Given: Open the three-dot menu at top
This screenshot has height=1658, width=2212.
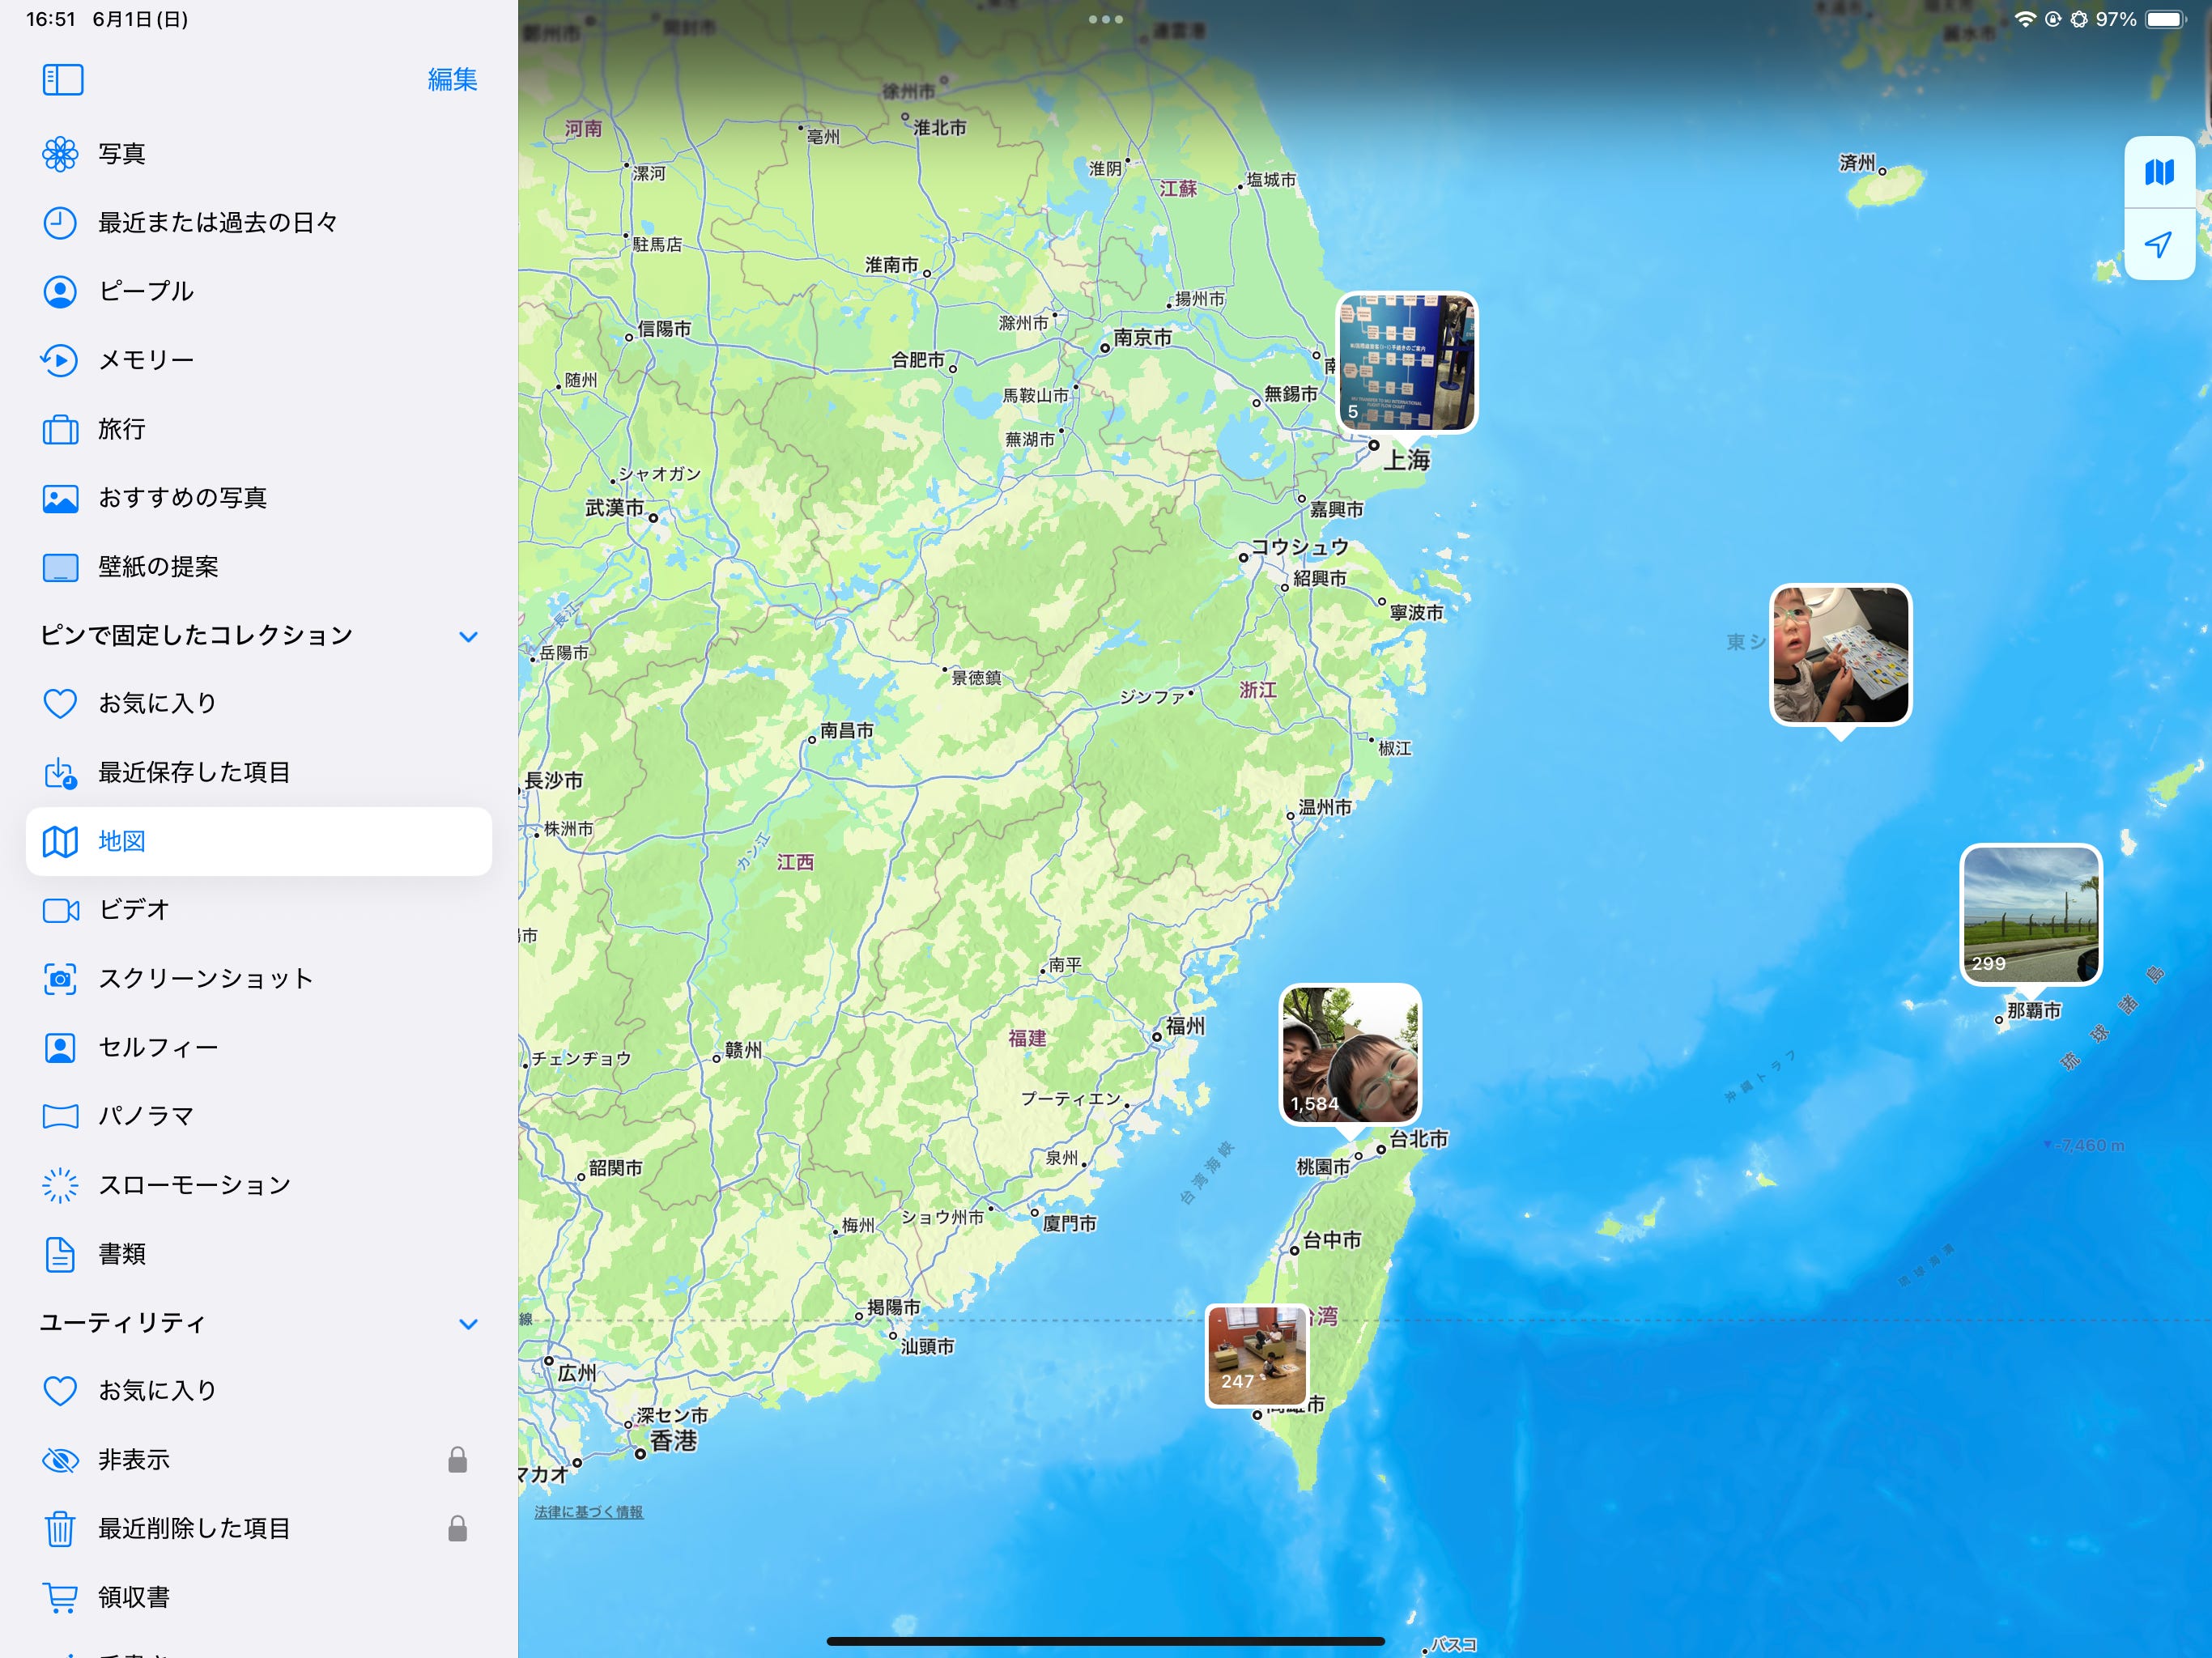Looking at the screenshot, I should pos(1105,19).
